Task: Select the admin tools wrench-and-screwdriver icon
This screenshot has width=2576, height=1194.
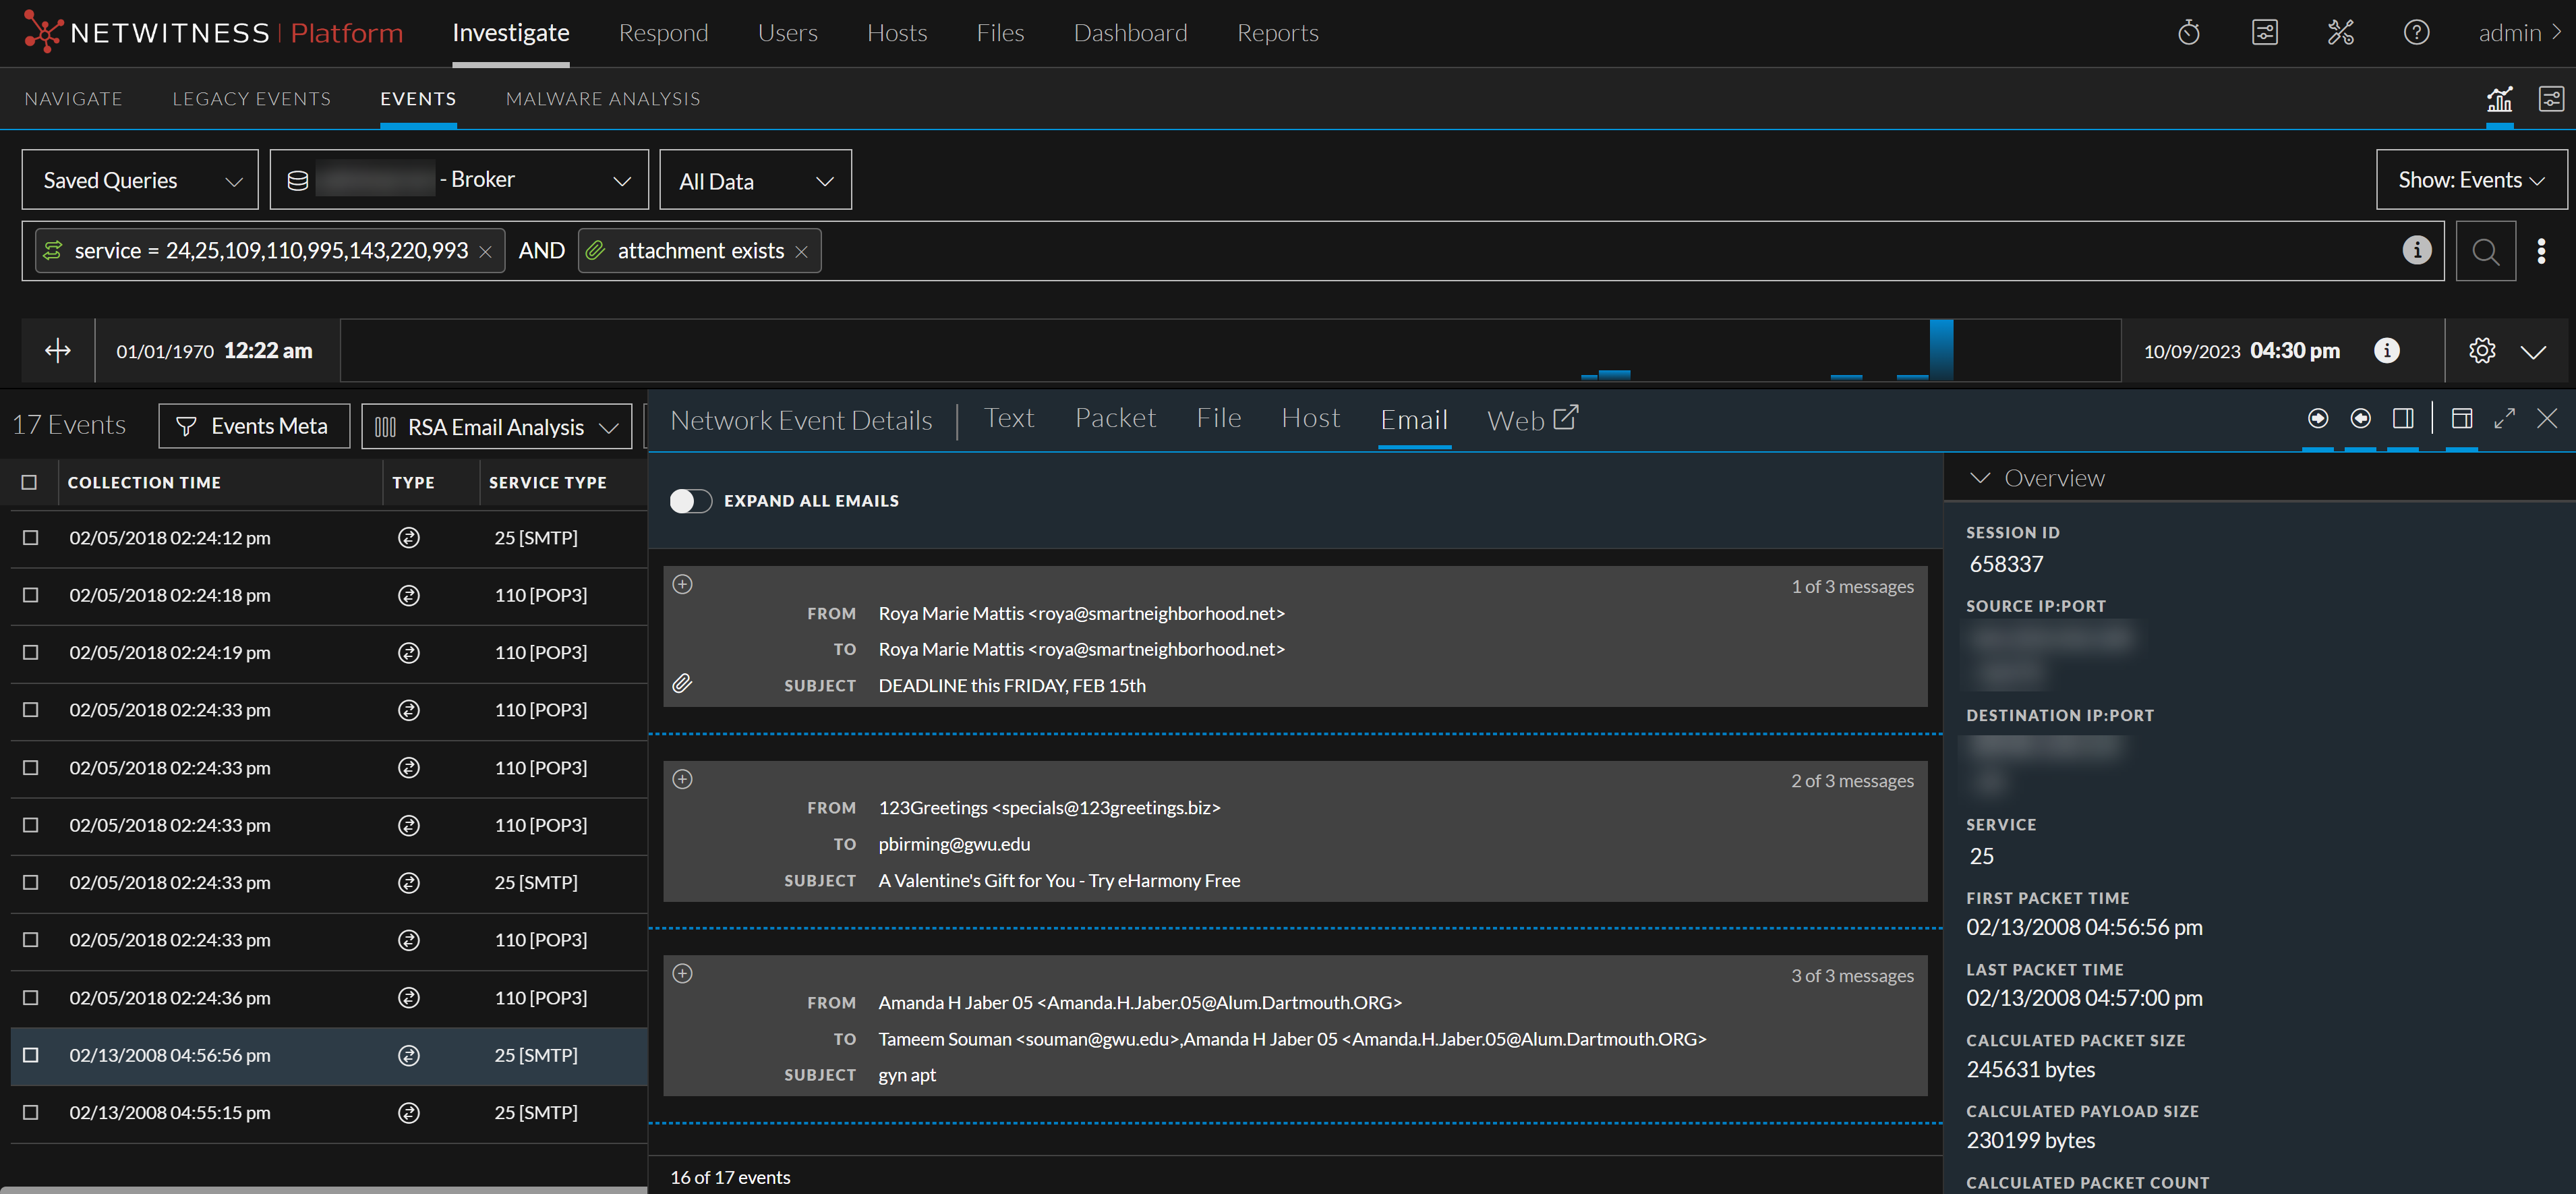Action: (x=2340, y=32)
